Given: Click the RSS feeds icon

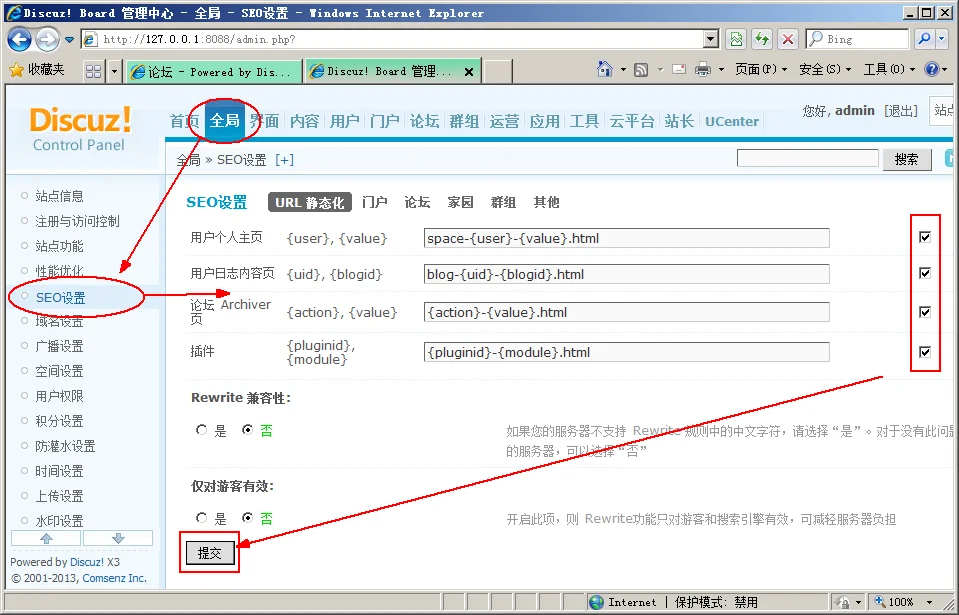Looking at the screenshot, I should [x=641, y=70].
